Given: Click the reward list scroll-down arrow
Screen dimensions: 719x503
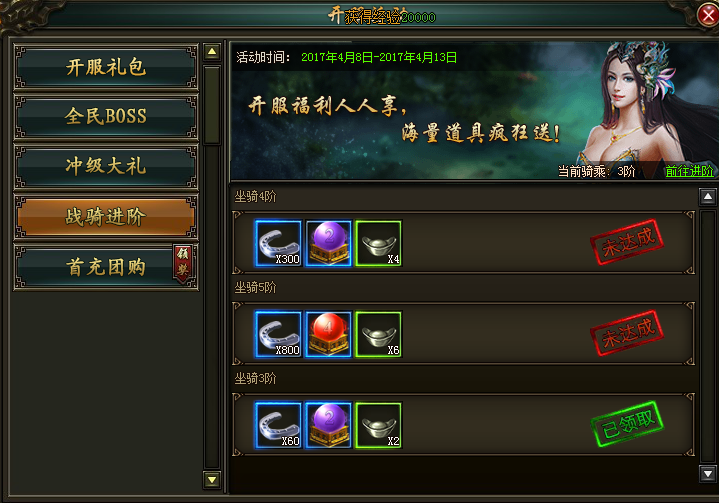Looking at the screenshot, I should click(708, 474).
